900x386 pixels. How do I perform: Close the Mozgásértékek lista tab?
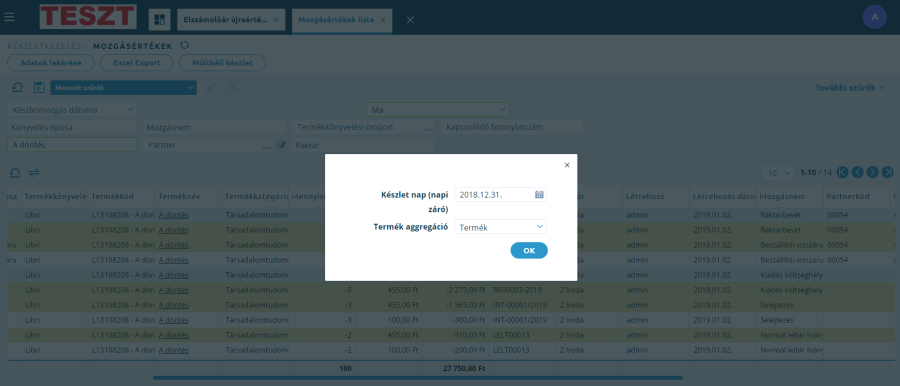pyautogui.click(x=382, y=20)
